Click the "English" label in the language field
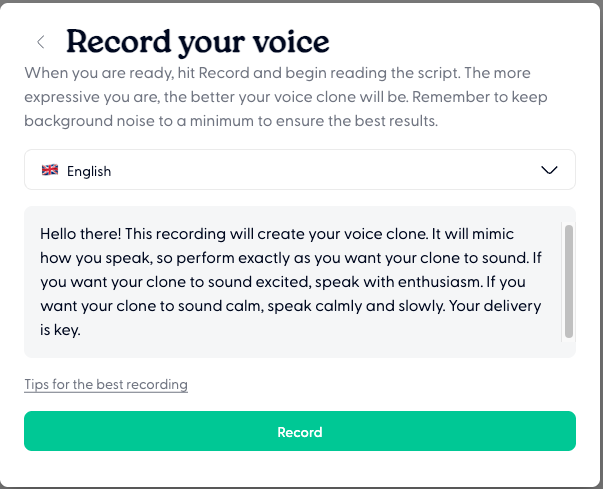The image size is (603, 489). tap(89, 171)
